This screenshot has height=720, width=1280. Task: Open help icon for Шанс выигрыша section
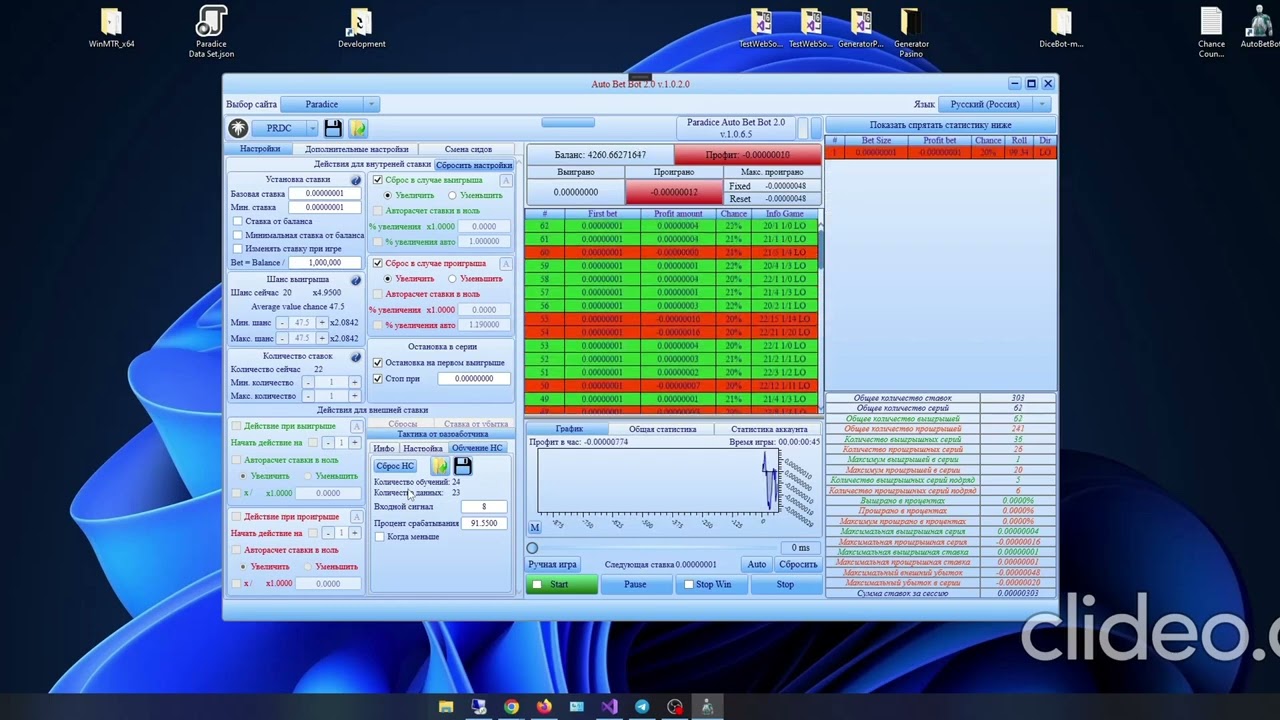tap(356, 280)
